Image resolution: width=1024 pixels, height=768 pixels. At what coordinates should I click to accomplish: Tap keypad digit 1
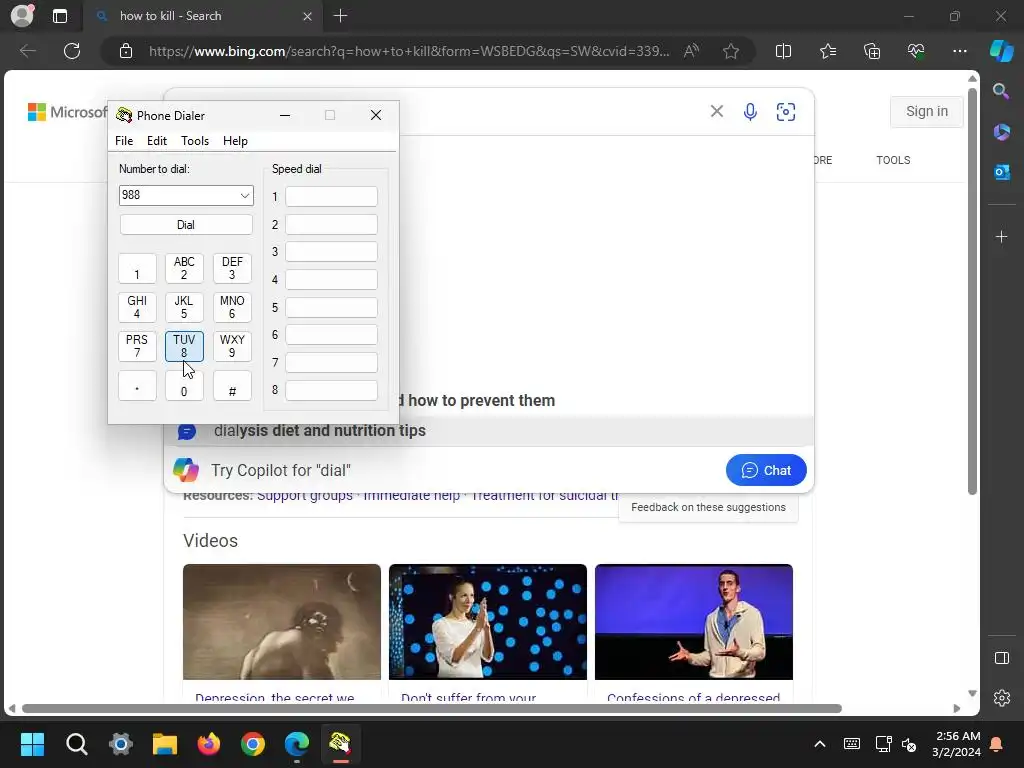[x=137, y=268]
